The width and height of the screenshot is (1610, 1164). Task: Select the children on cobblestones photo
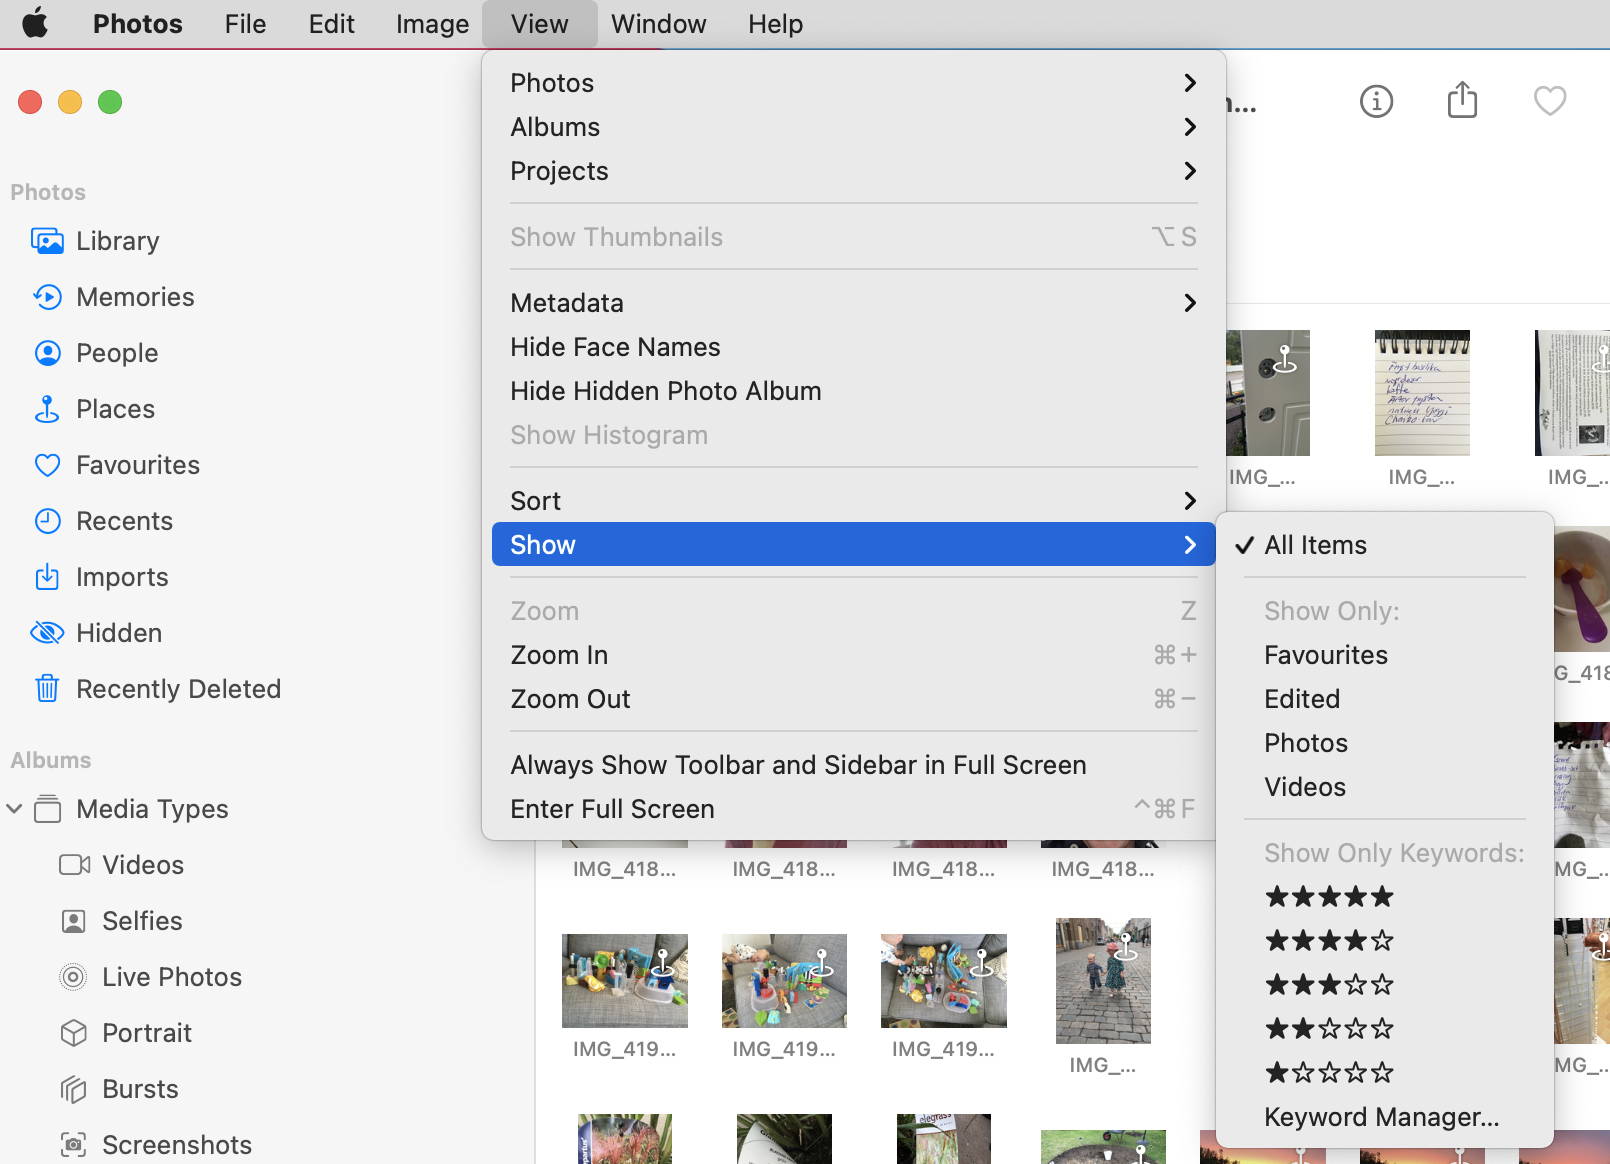[x=1103, y=981]
